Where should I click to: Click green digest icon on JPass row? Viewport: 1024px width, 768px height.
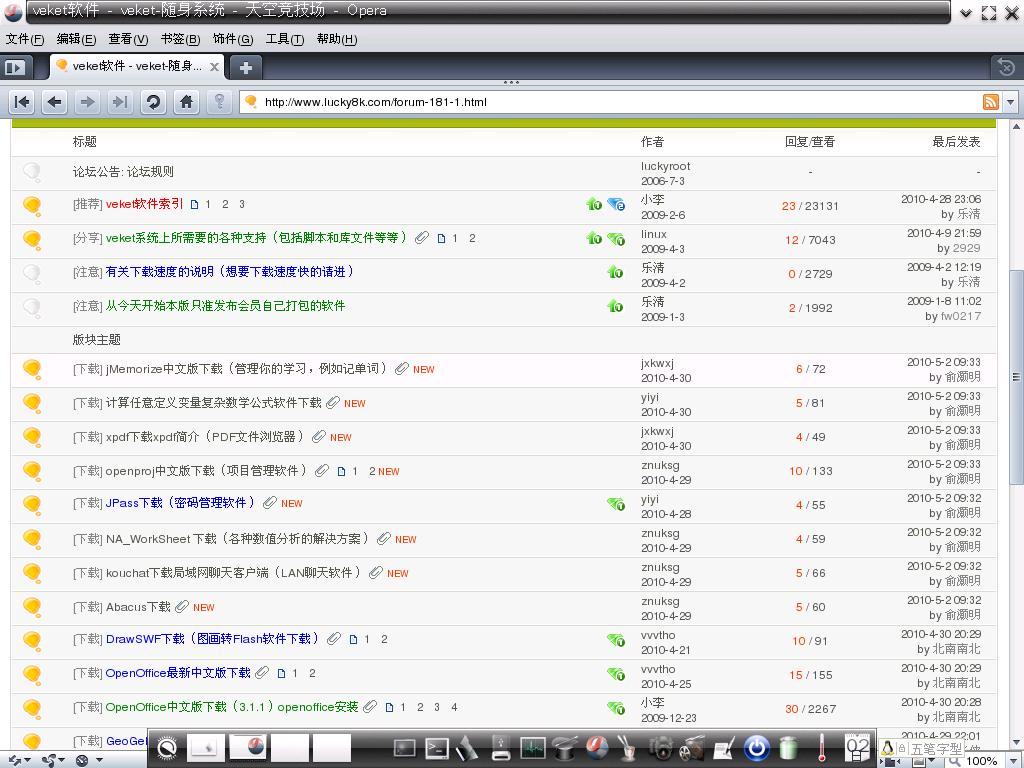click(x=616, y=504)
